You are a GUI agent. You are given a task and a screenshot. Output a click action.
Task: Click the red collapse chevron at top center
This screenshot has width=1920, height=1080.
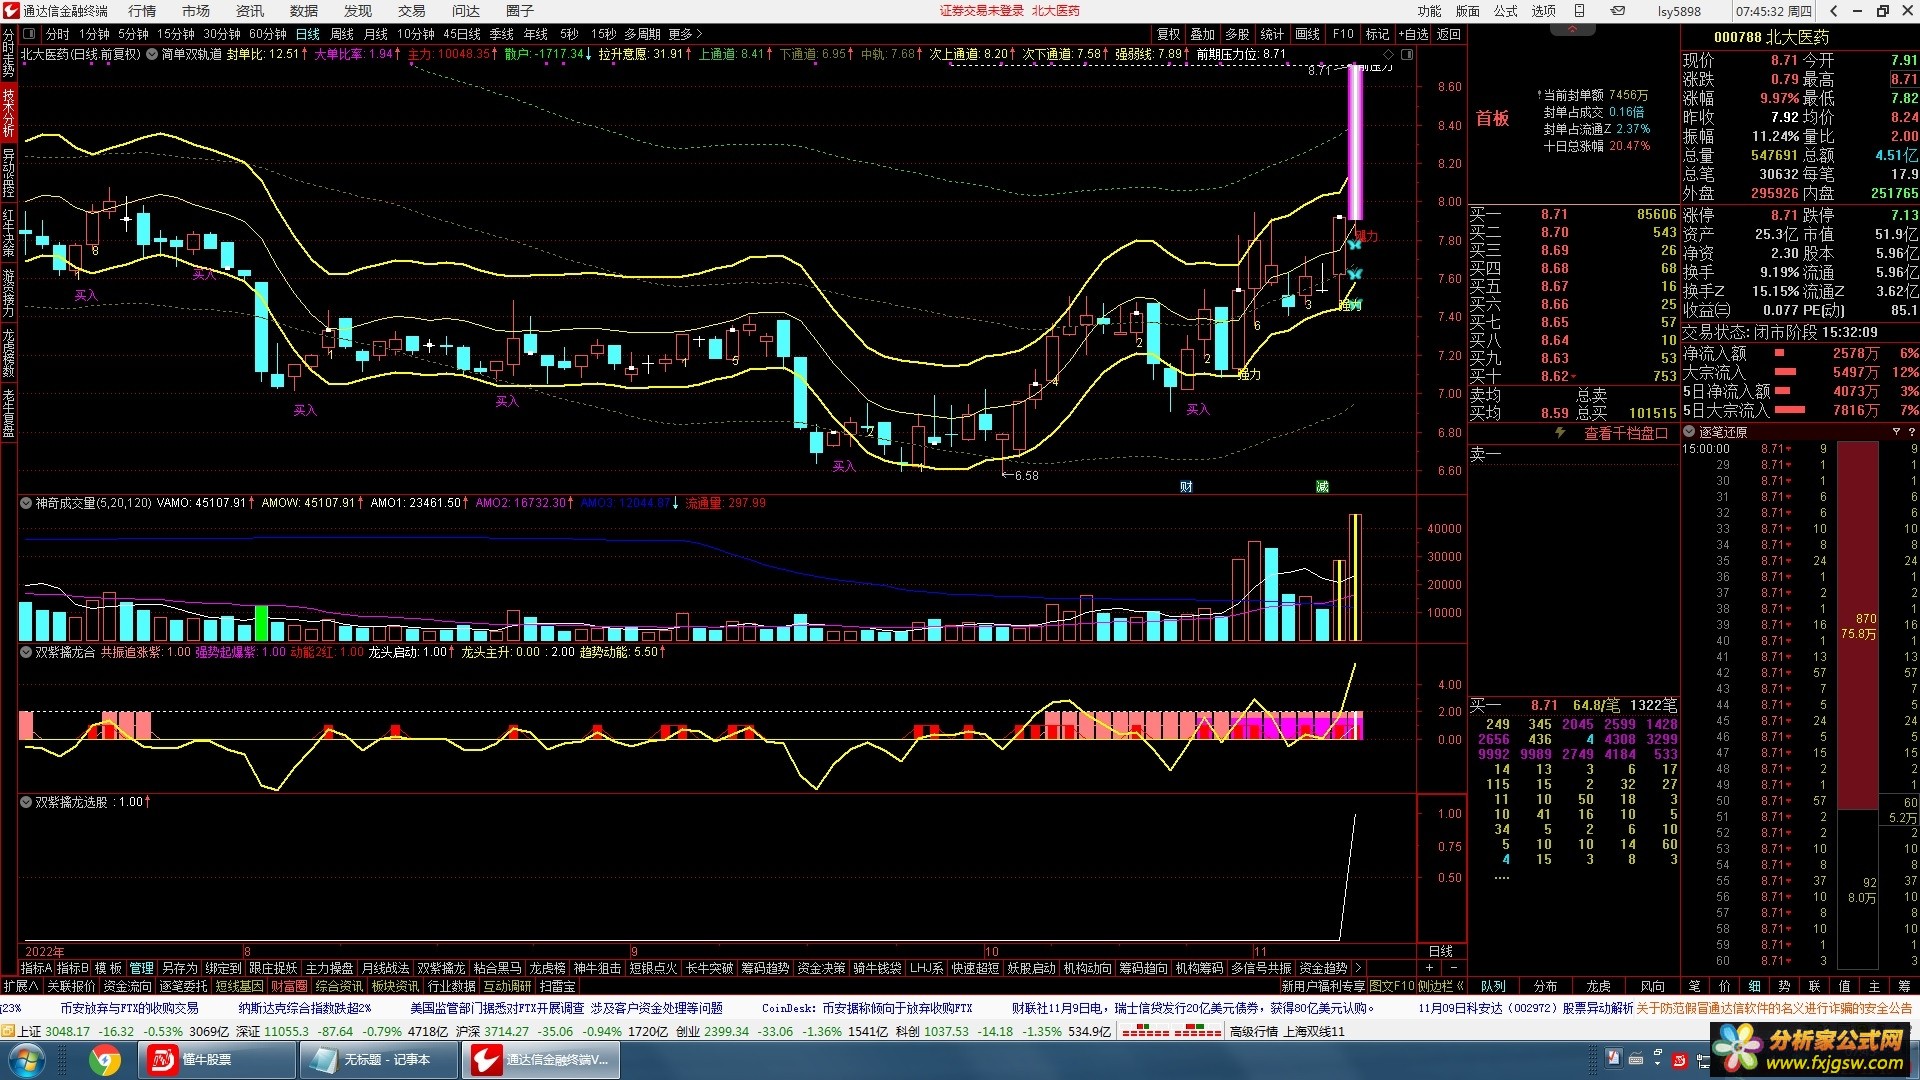[x=1572, y=30]
